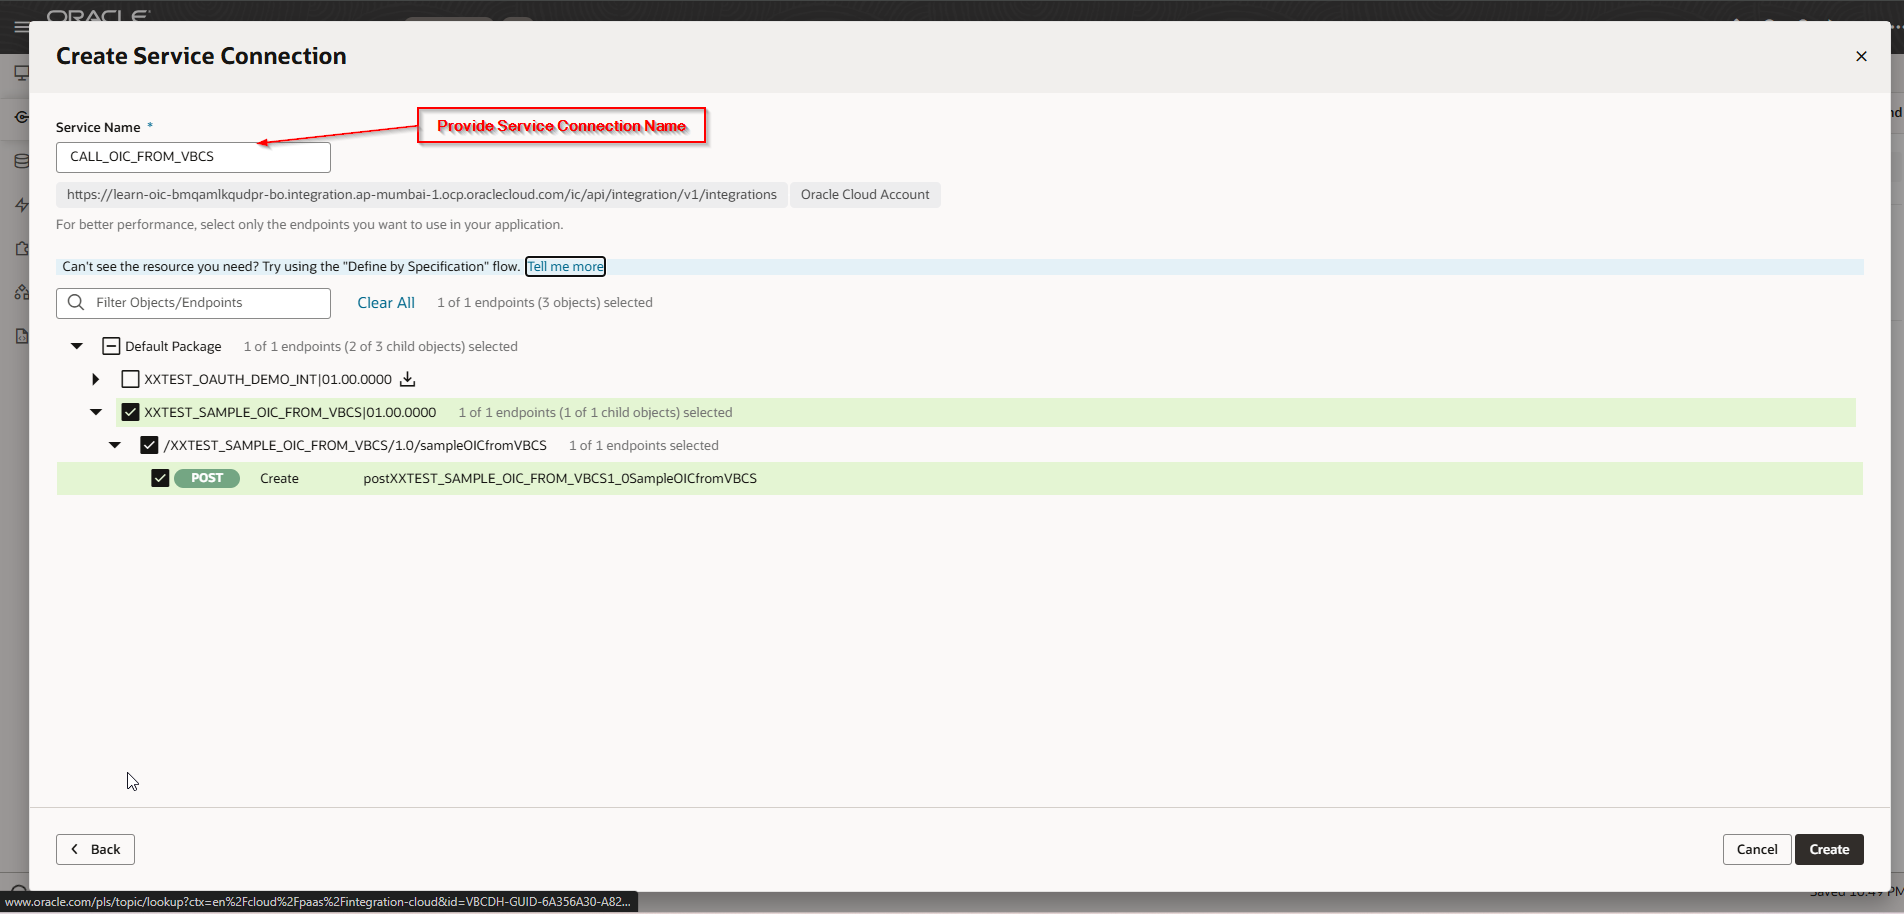1904x914 pixels.
Task: Click the source code file sidebar icon
Action: point(21,336)
